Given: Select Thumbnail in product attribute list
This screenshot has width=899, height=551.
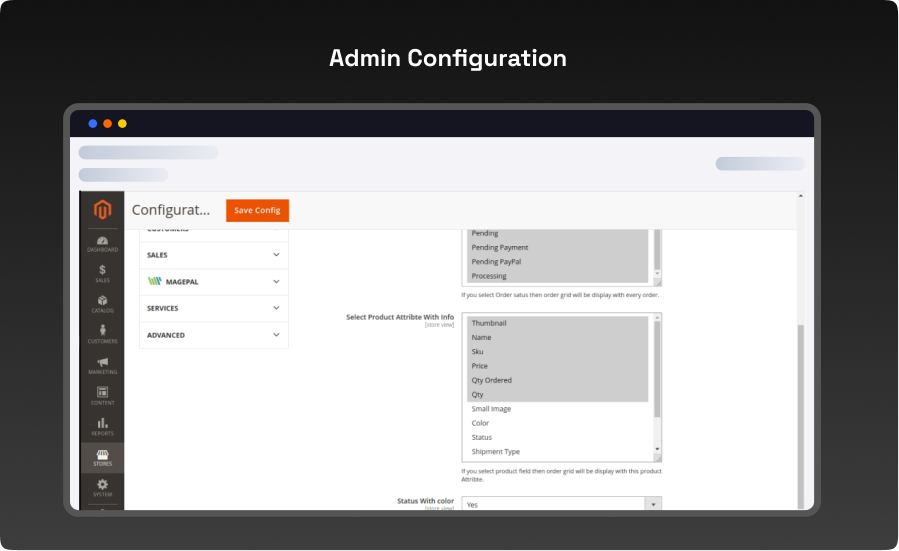Looking at the screenshot, I should (x=489, y=323).
